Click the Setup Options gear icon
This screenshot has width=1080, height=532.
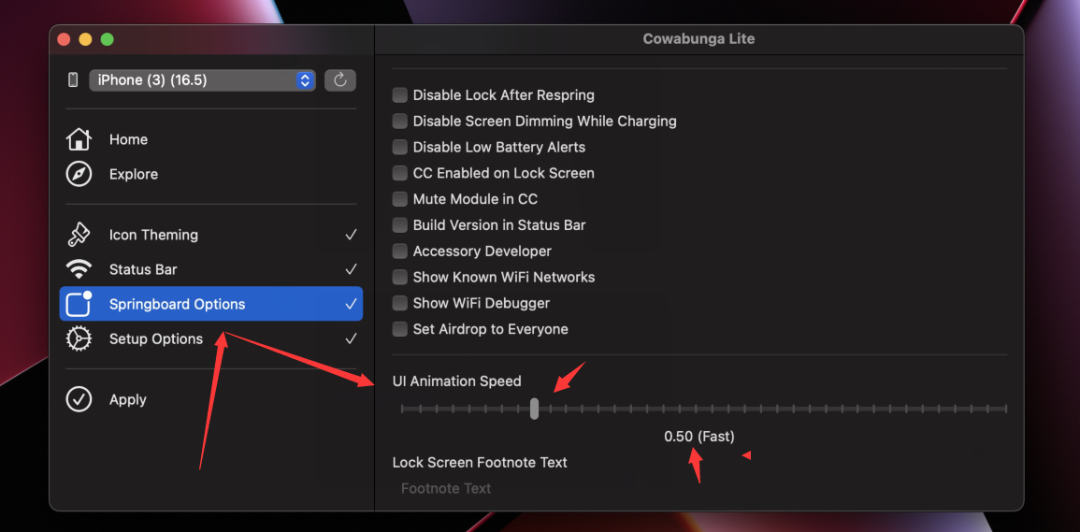tap(79, 339)
